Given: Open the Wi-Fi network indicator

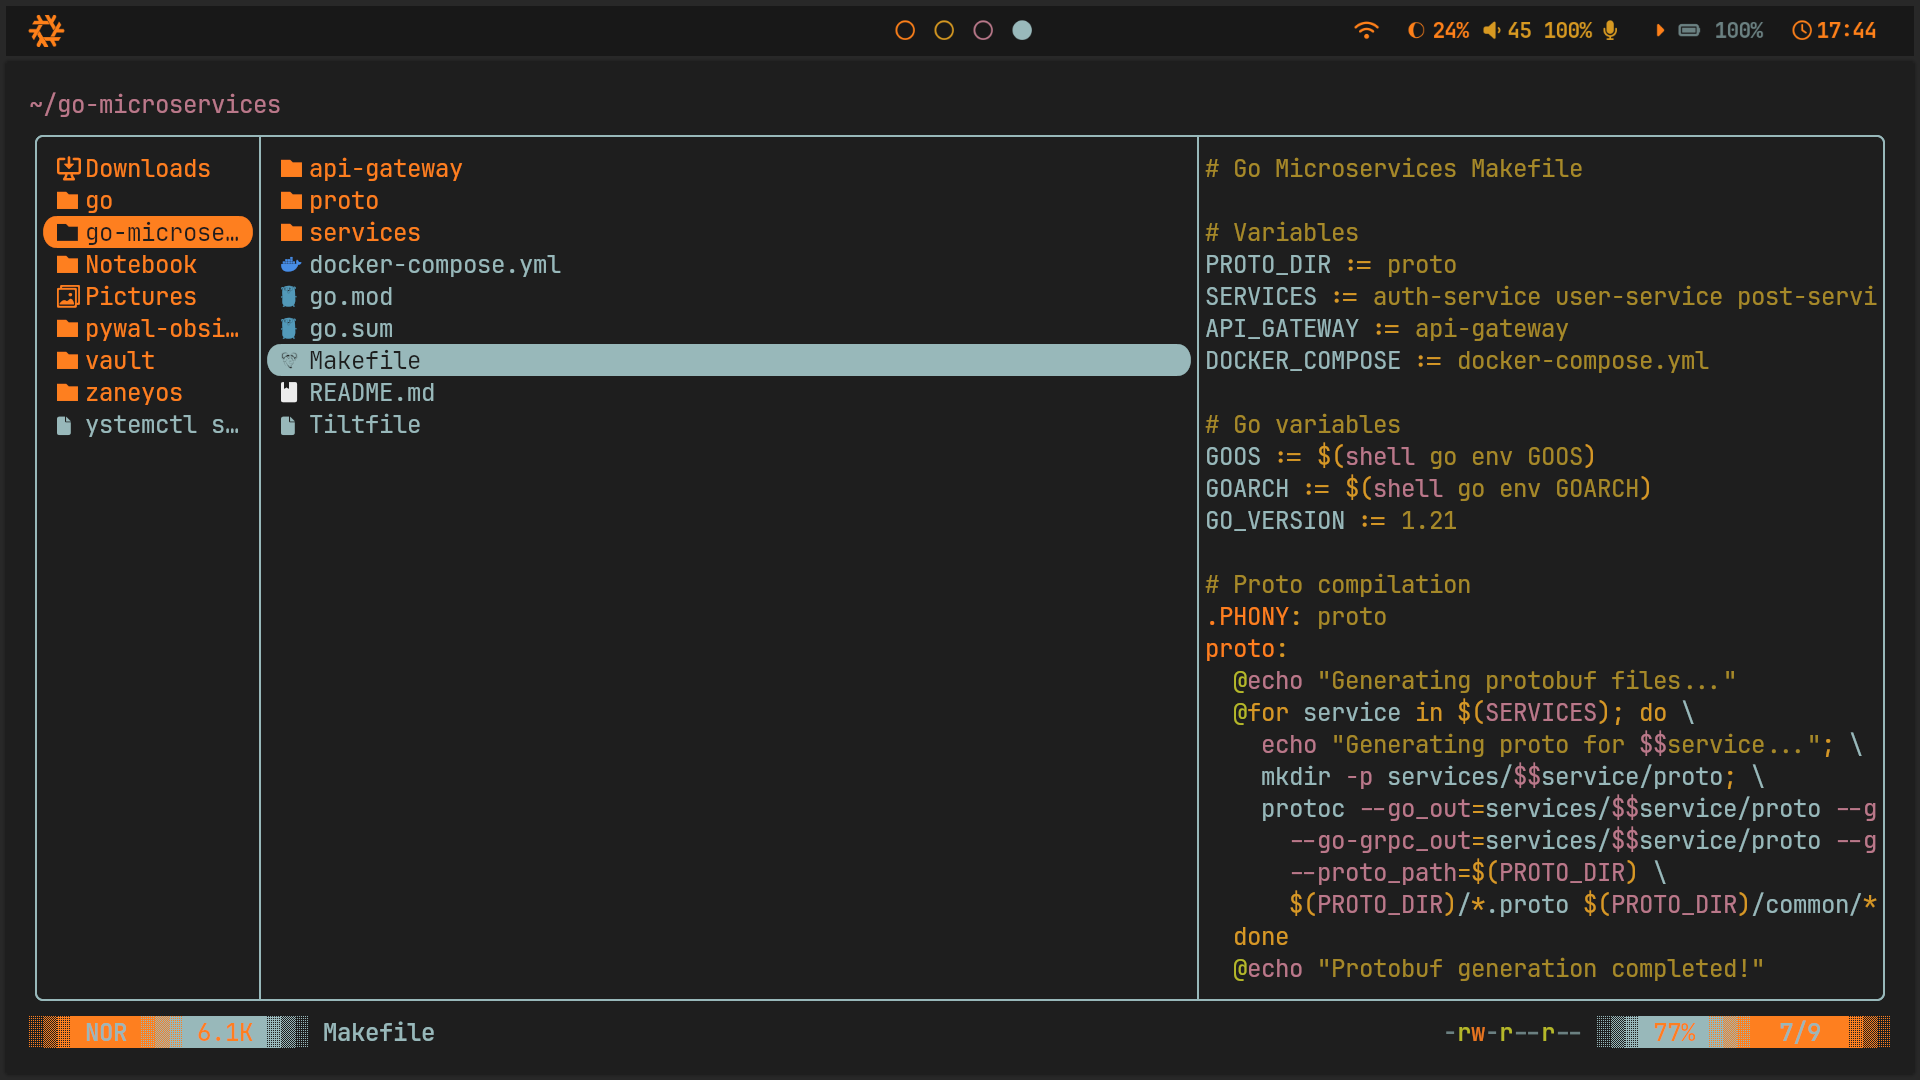Looking at the screenshot, I should [x=1366, y=31].
